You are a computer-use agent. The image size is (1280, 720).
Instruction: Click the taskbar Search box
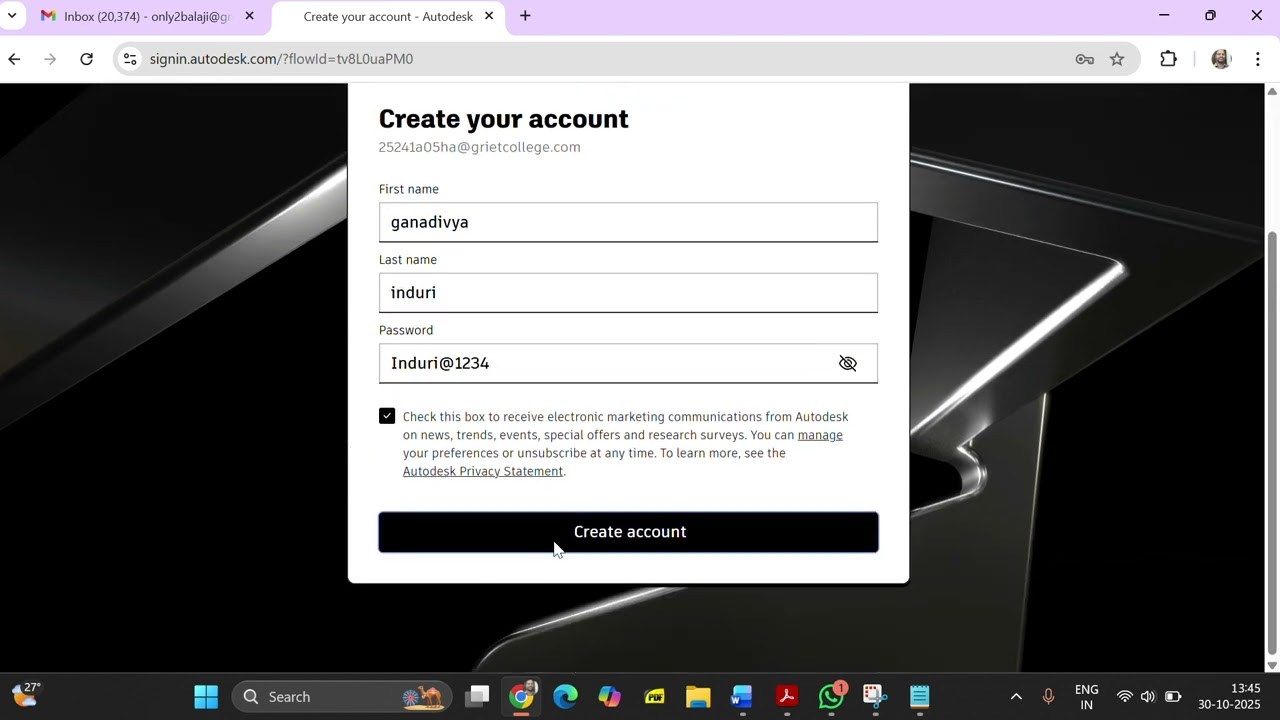click(x=342, y=697)
